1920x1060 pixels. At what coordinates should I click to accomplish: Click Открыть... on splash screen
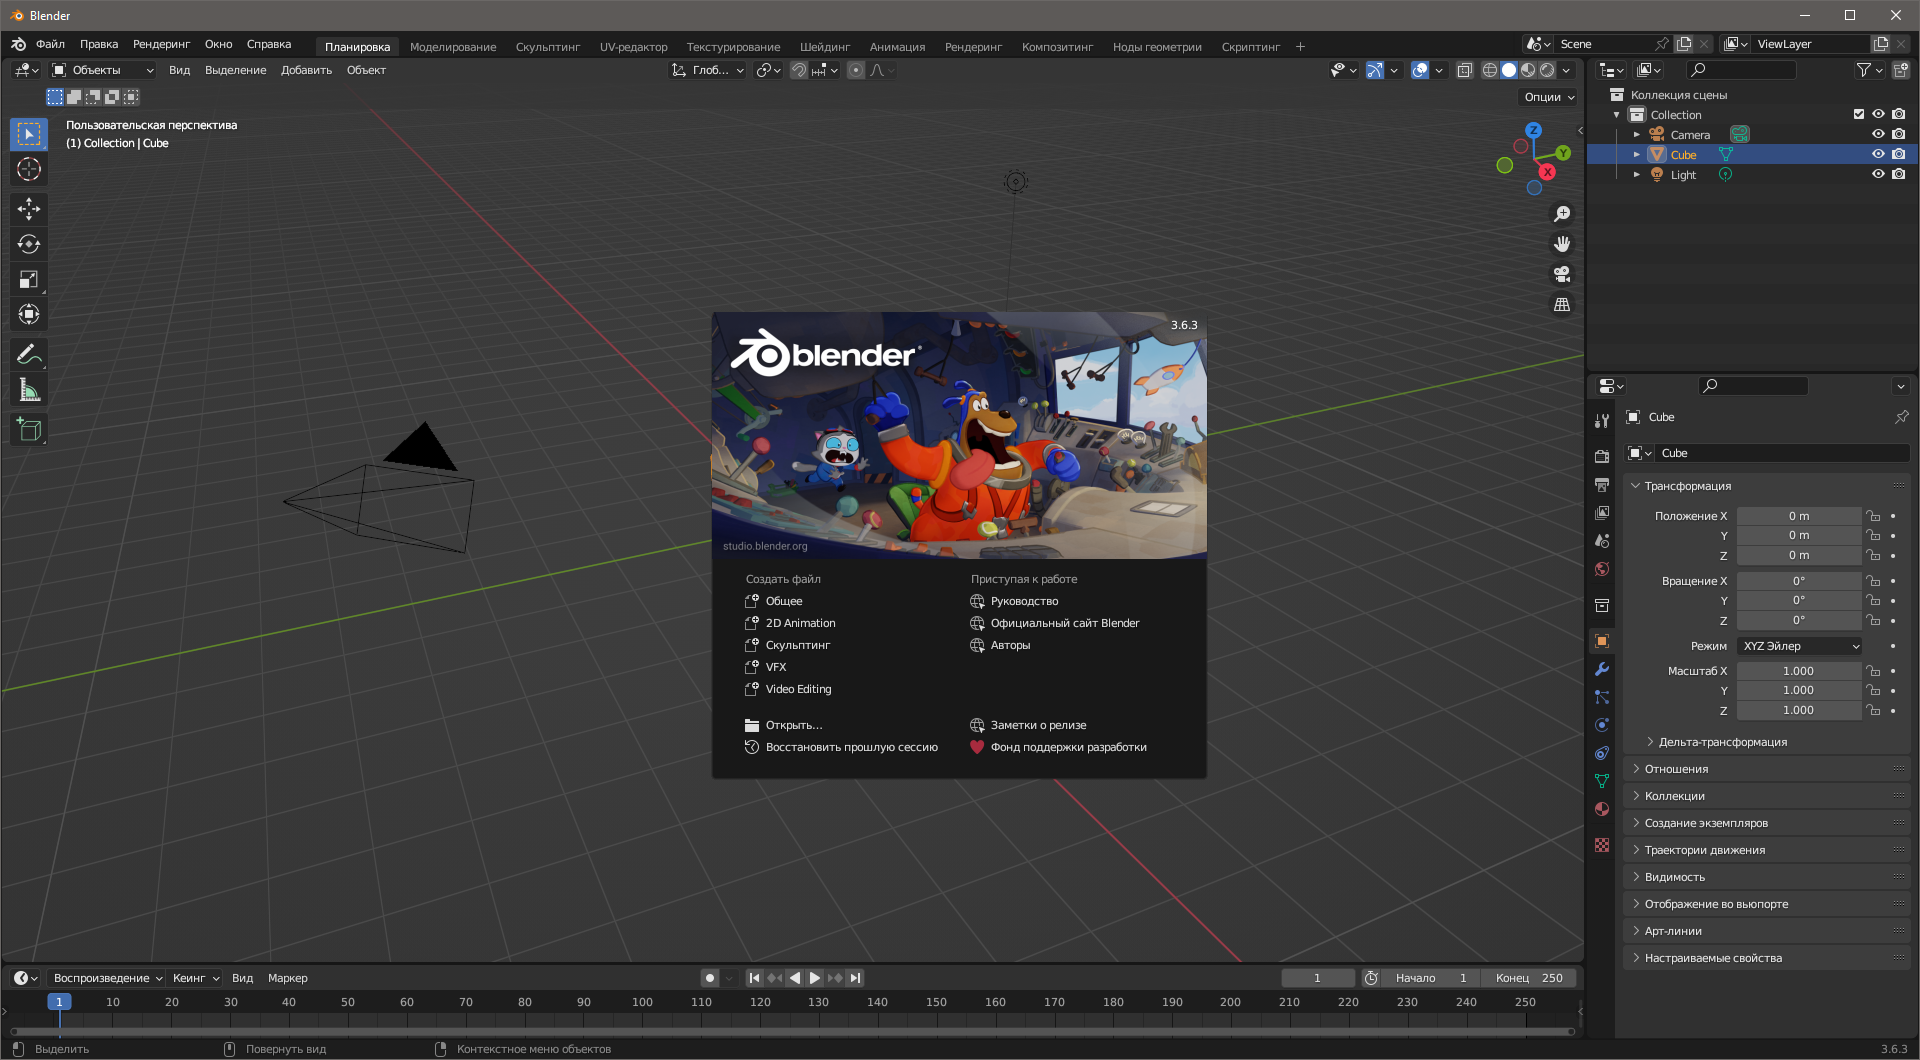[x=784, y=725]
